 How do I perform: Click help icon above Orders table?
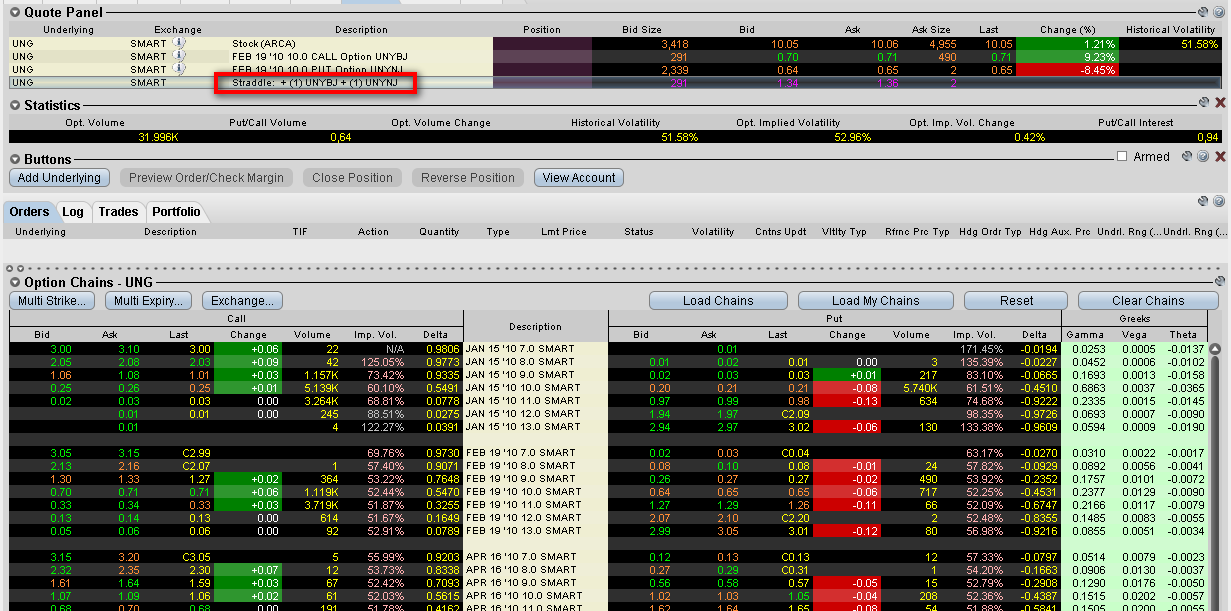click(1219, 201)
